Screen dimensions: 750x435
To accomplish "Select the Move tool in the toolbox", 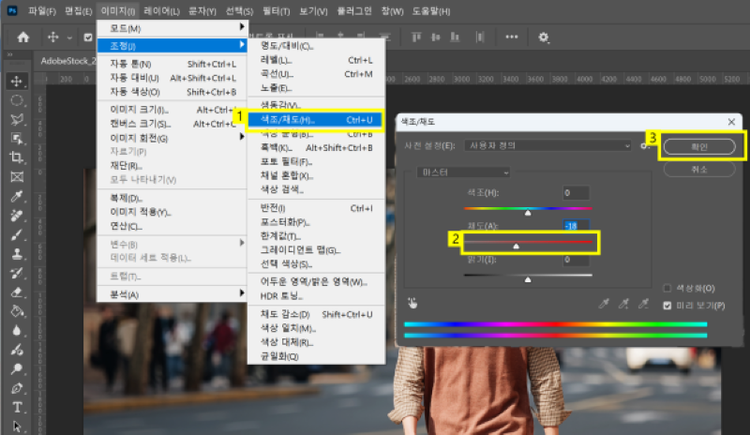I will pyautogui.click(x=17, y=81).
